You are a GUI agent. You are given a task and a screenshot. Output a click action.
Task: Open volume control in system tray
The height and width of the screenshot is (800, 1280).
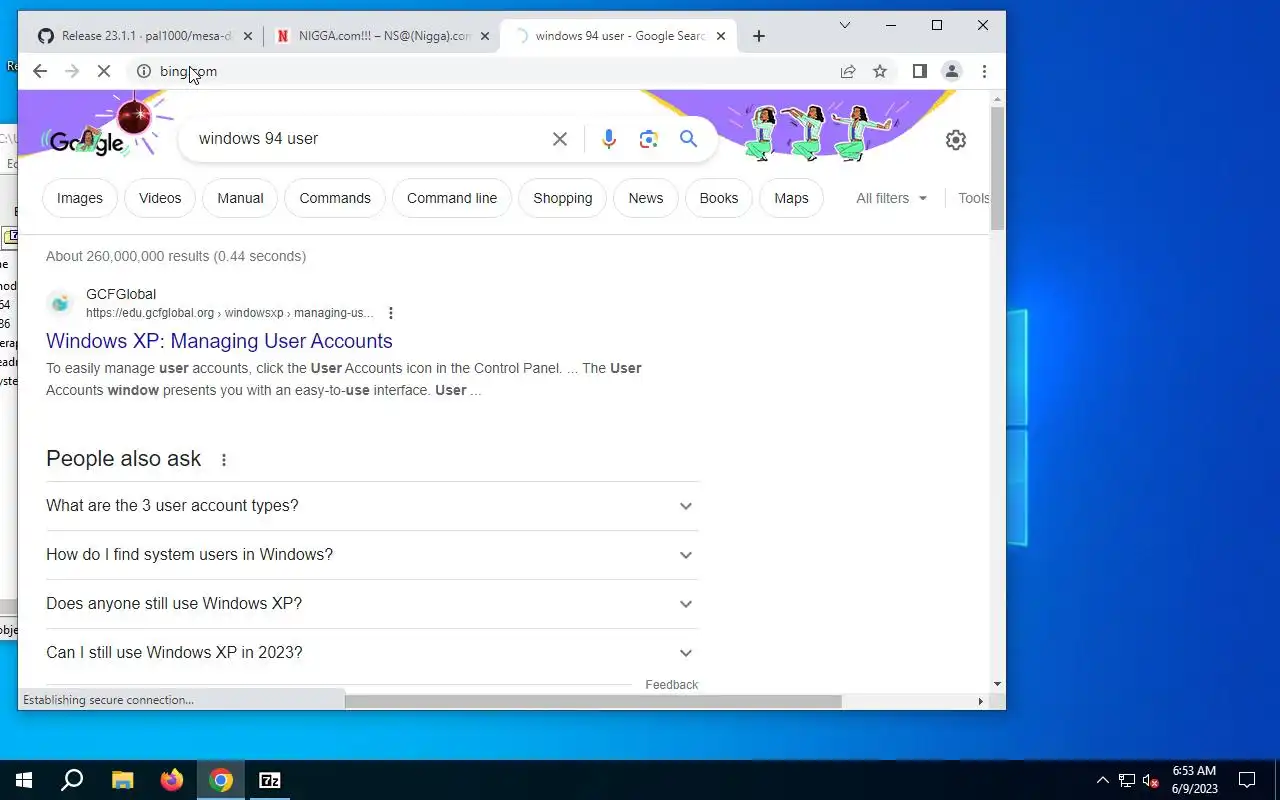1150,780
